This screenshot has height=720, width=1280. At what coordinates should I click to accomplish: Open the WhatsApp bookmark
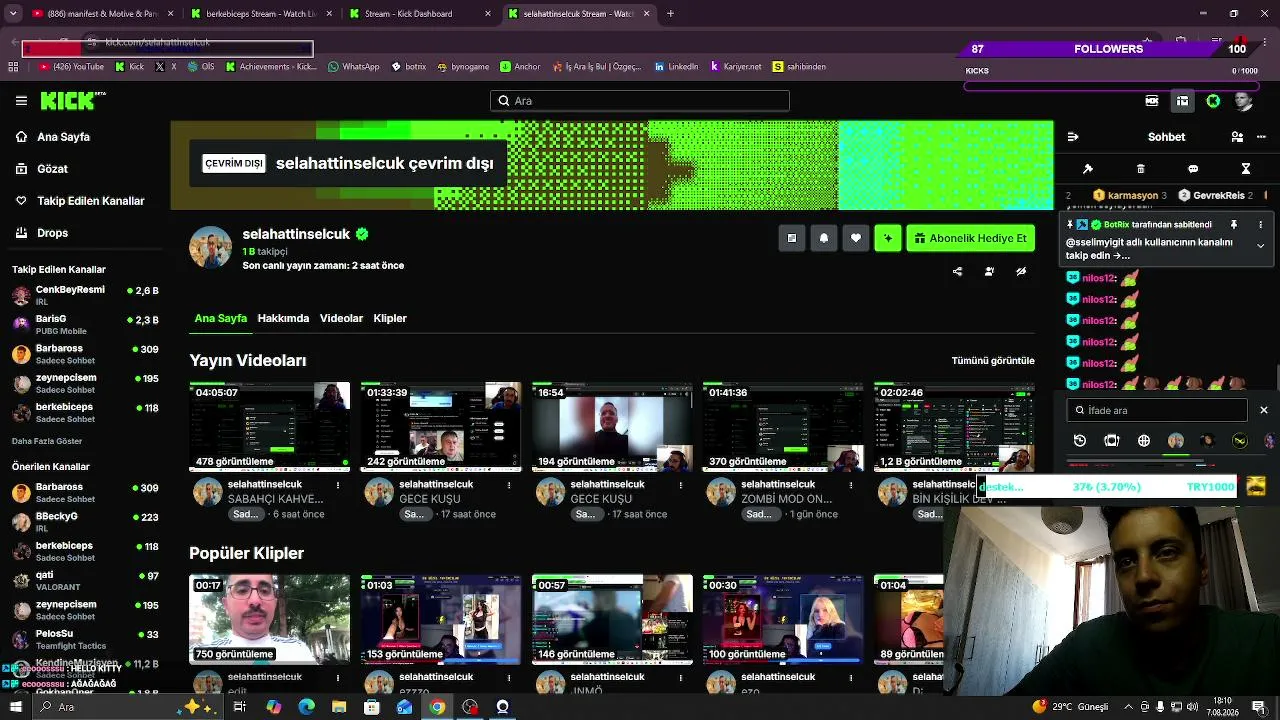(354, 67)
